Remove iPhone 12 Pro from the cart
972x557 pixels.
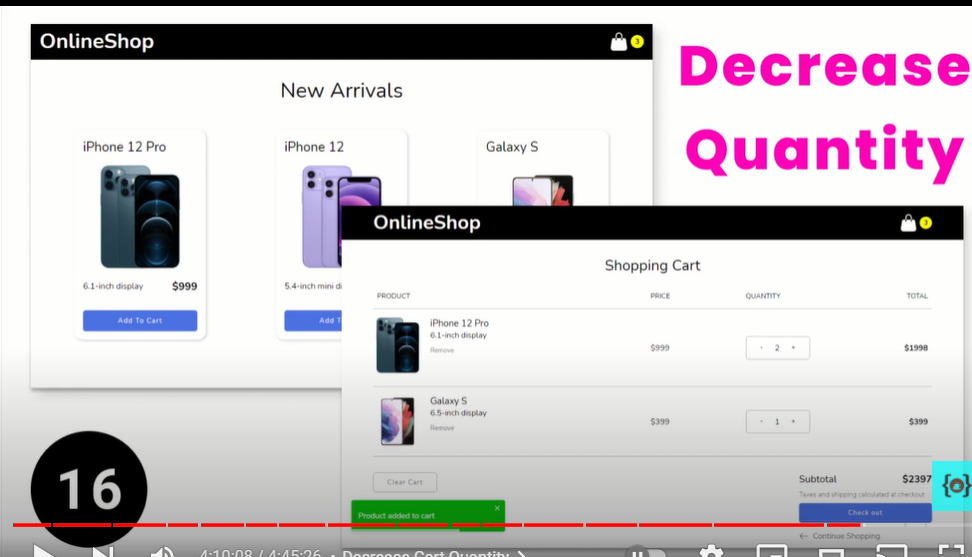442,350
